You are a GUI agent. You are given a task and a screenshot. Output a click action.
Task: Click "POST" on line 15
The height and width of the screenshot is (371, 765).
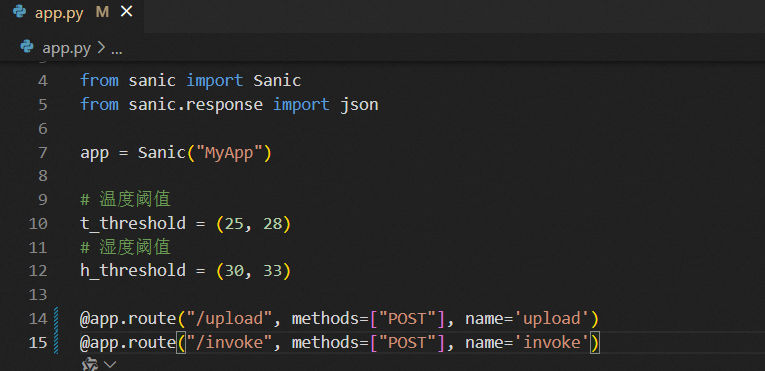[x=406, y=343]
